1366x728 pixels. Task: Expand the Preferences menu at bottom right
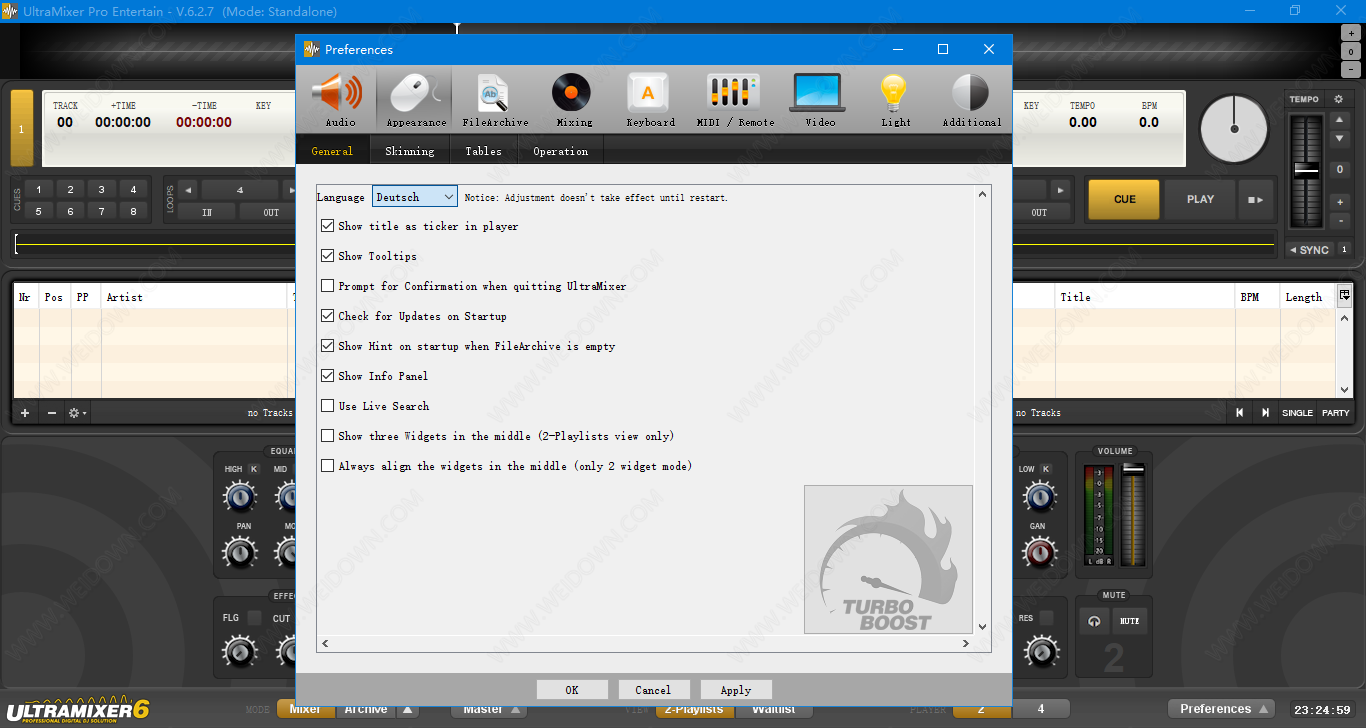[x=1221, y=709]
